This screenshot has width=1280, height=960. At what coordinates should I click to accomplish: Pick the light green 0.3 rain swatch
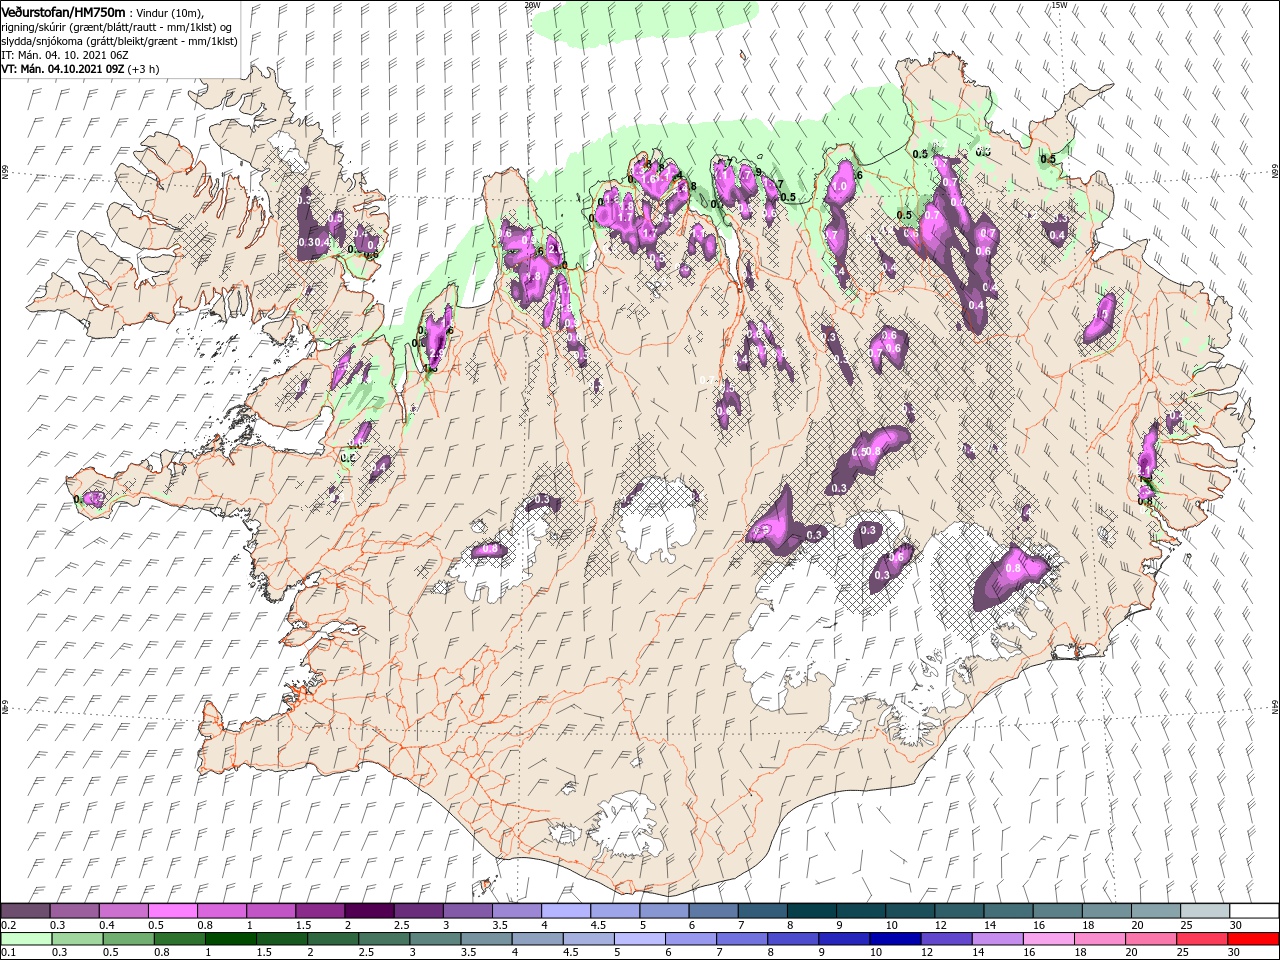click(77, 939)
